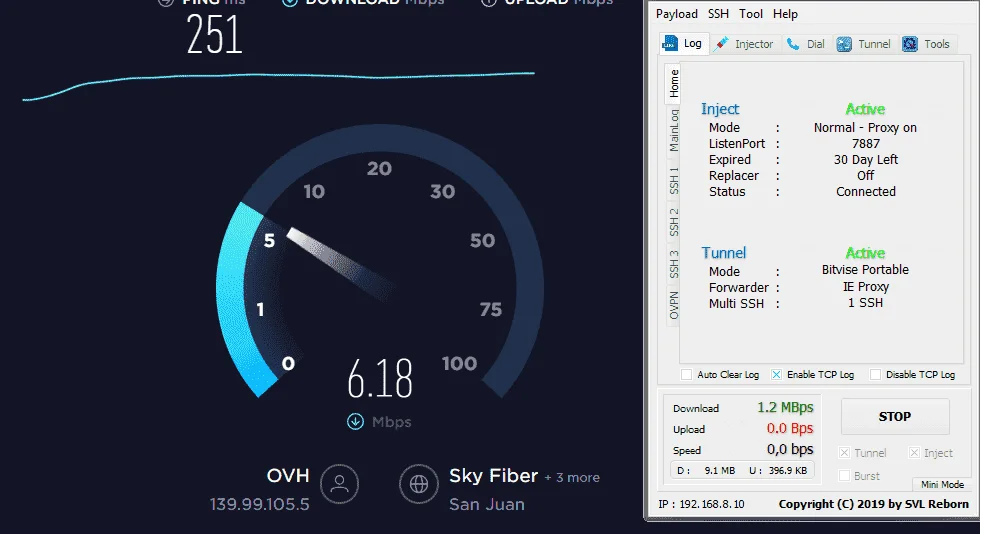Switch to the Dial tab
Screen dimensions: 984x534
tap(808, 44)
